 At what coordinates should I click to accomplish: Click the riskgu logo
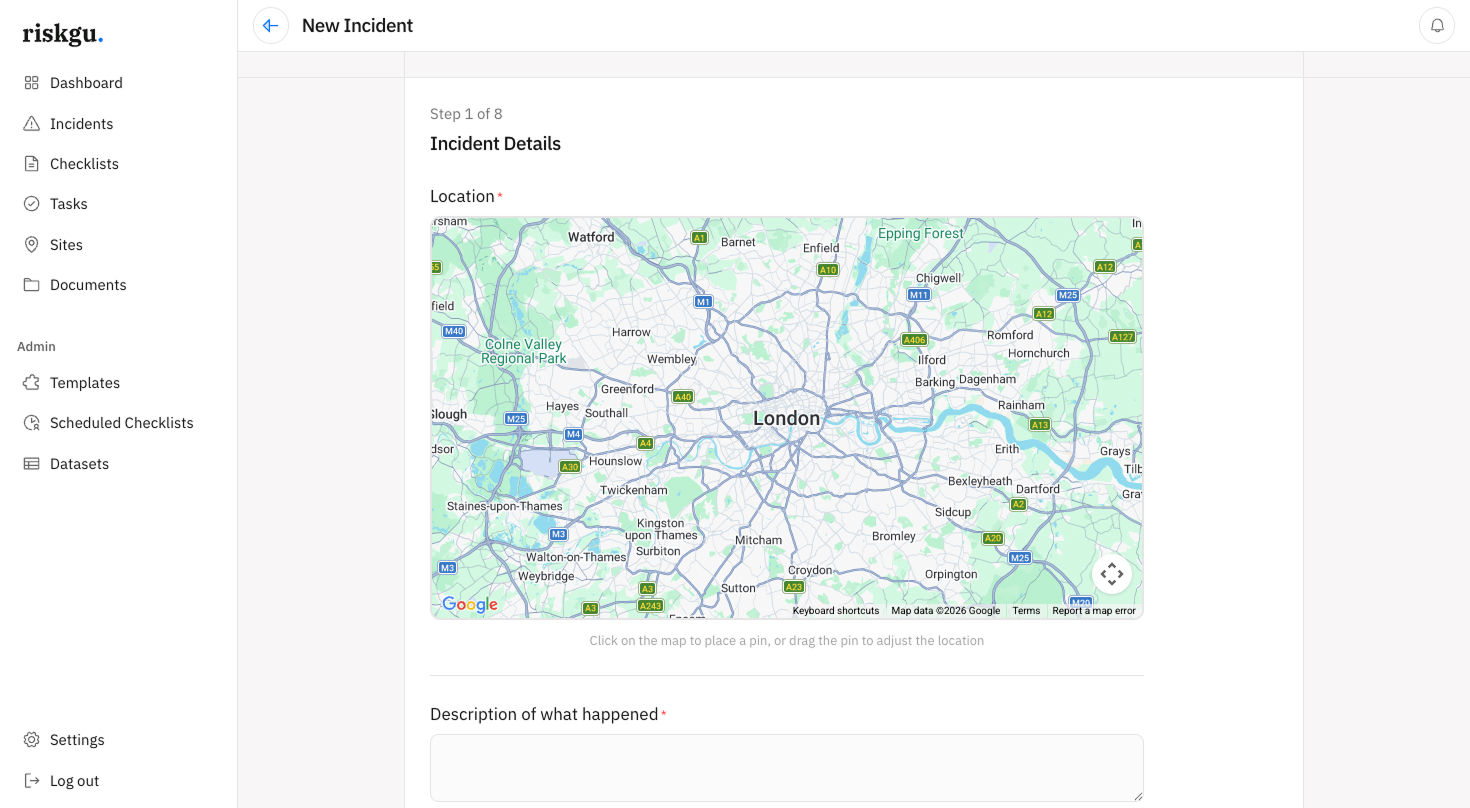point(62,34)
